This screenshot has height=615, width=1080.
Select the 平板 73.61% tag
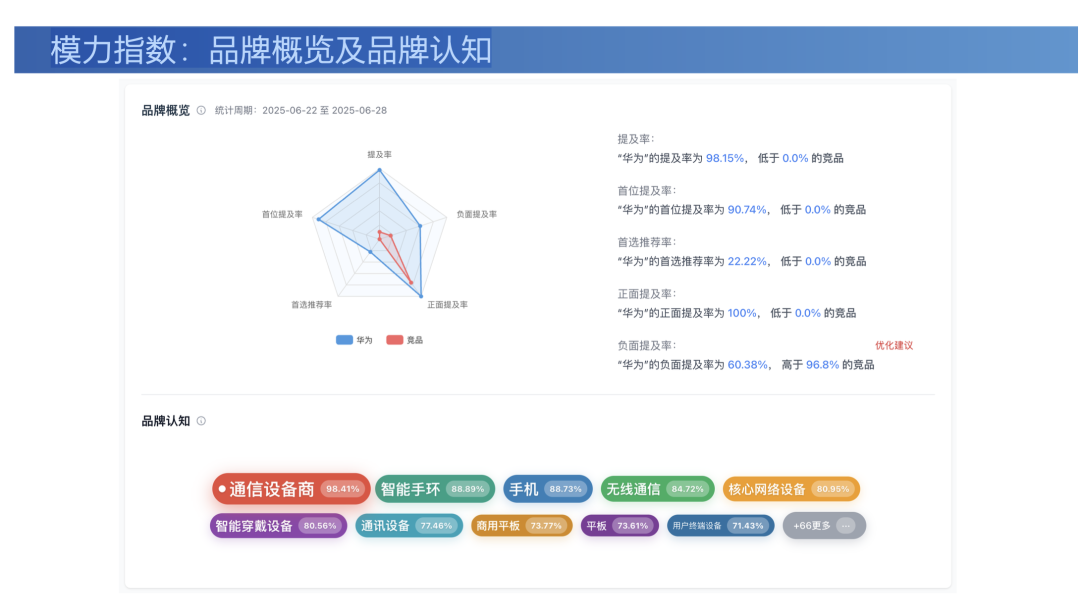click(619, 525)
